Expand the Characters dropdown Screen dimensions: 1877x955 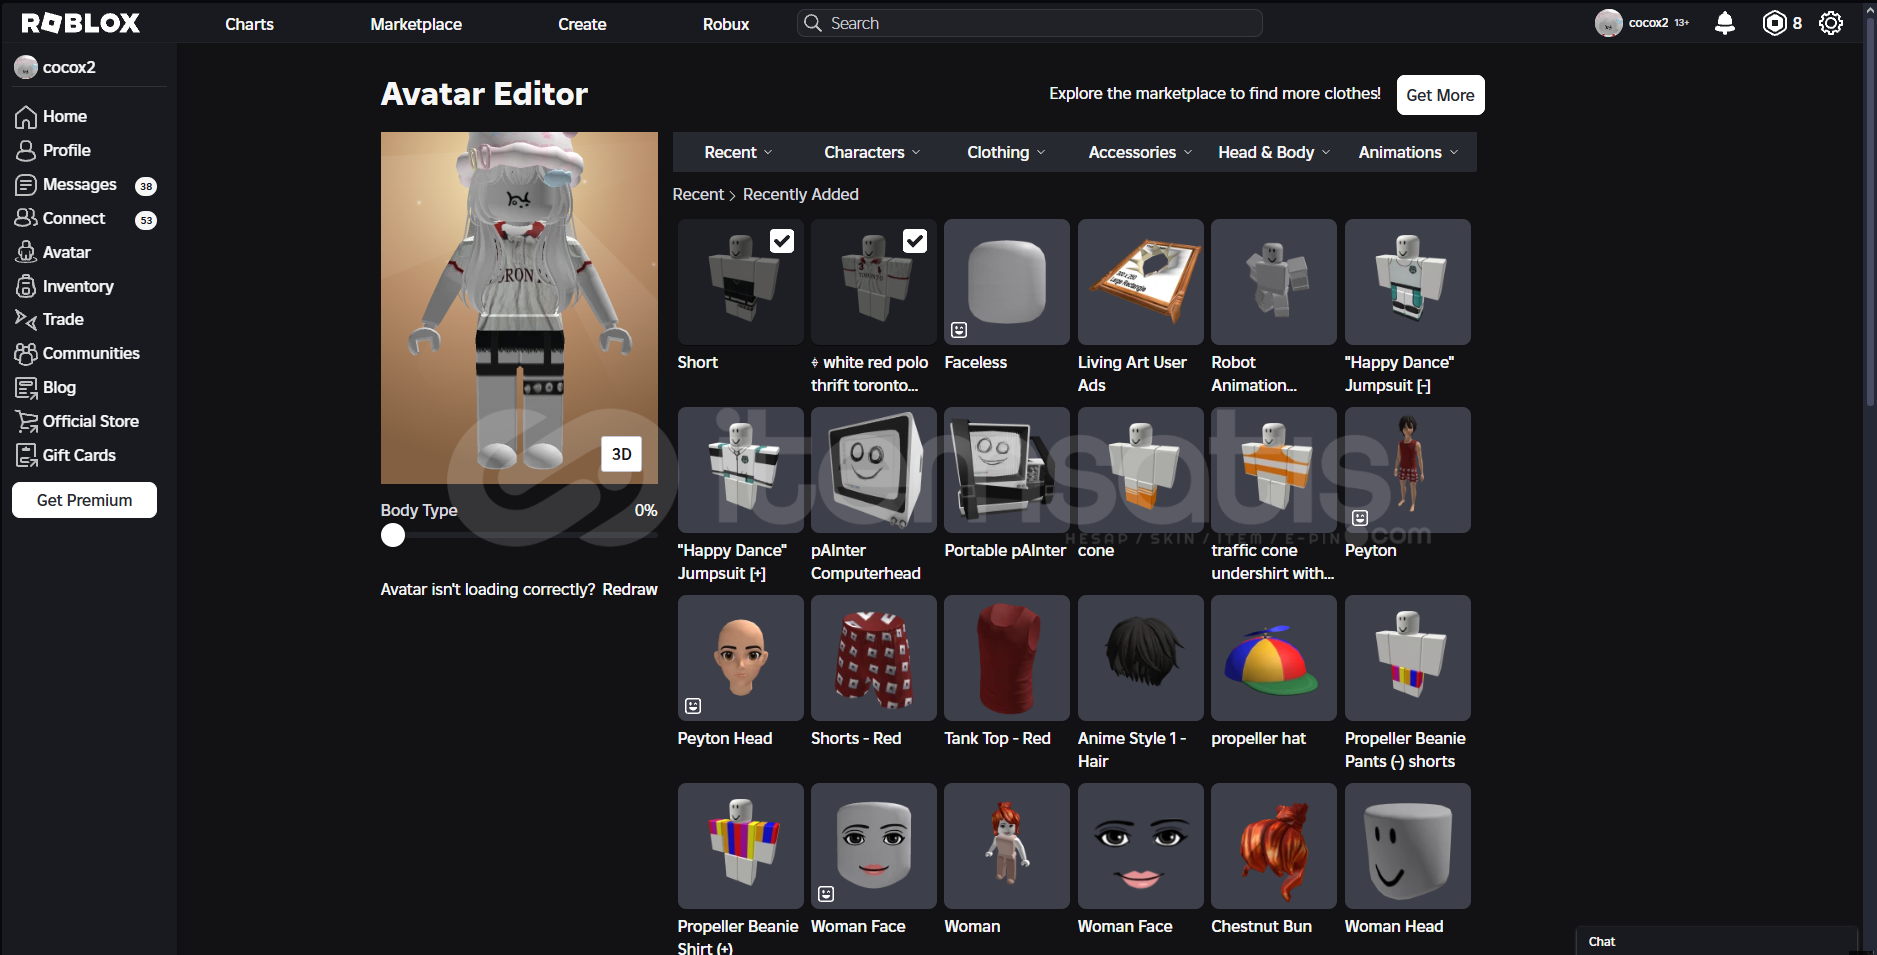[x=872, y=152]
